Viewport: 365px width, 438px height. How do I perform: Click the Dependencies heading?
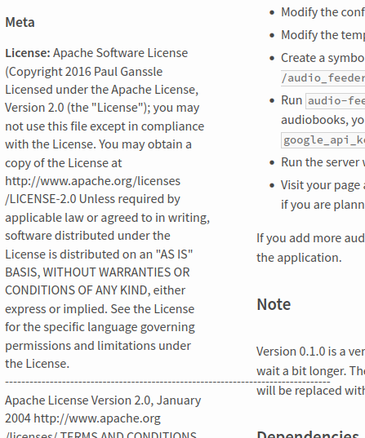(x=308, y=434)
